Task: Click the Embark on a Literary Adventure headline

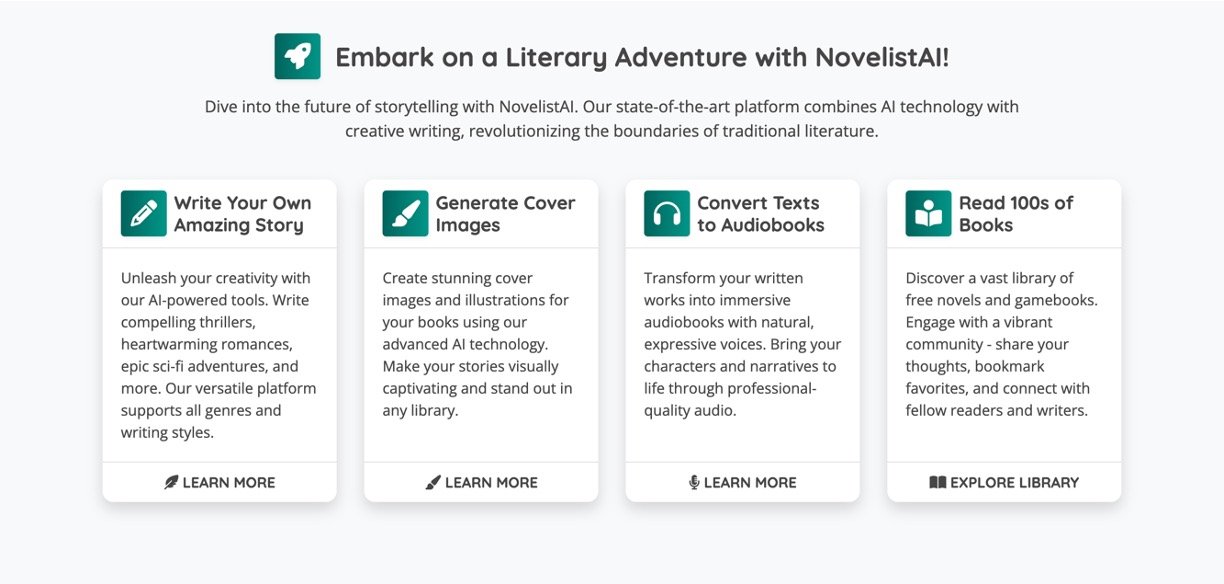Action: coord(642,57)
